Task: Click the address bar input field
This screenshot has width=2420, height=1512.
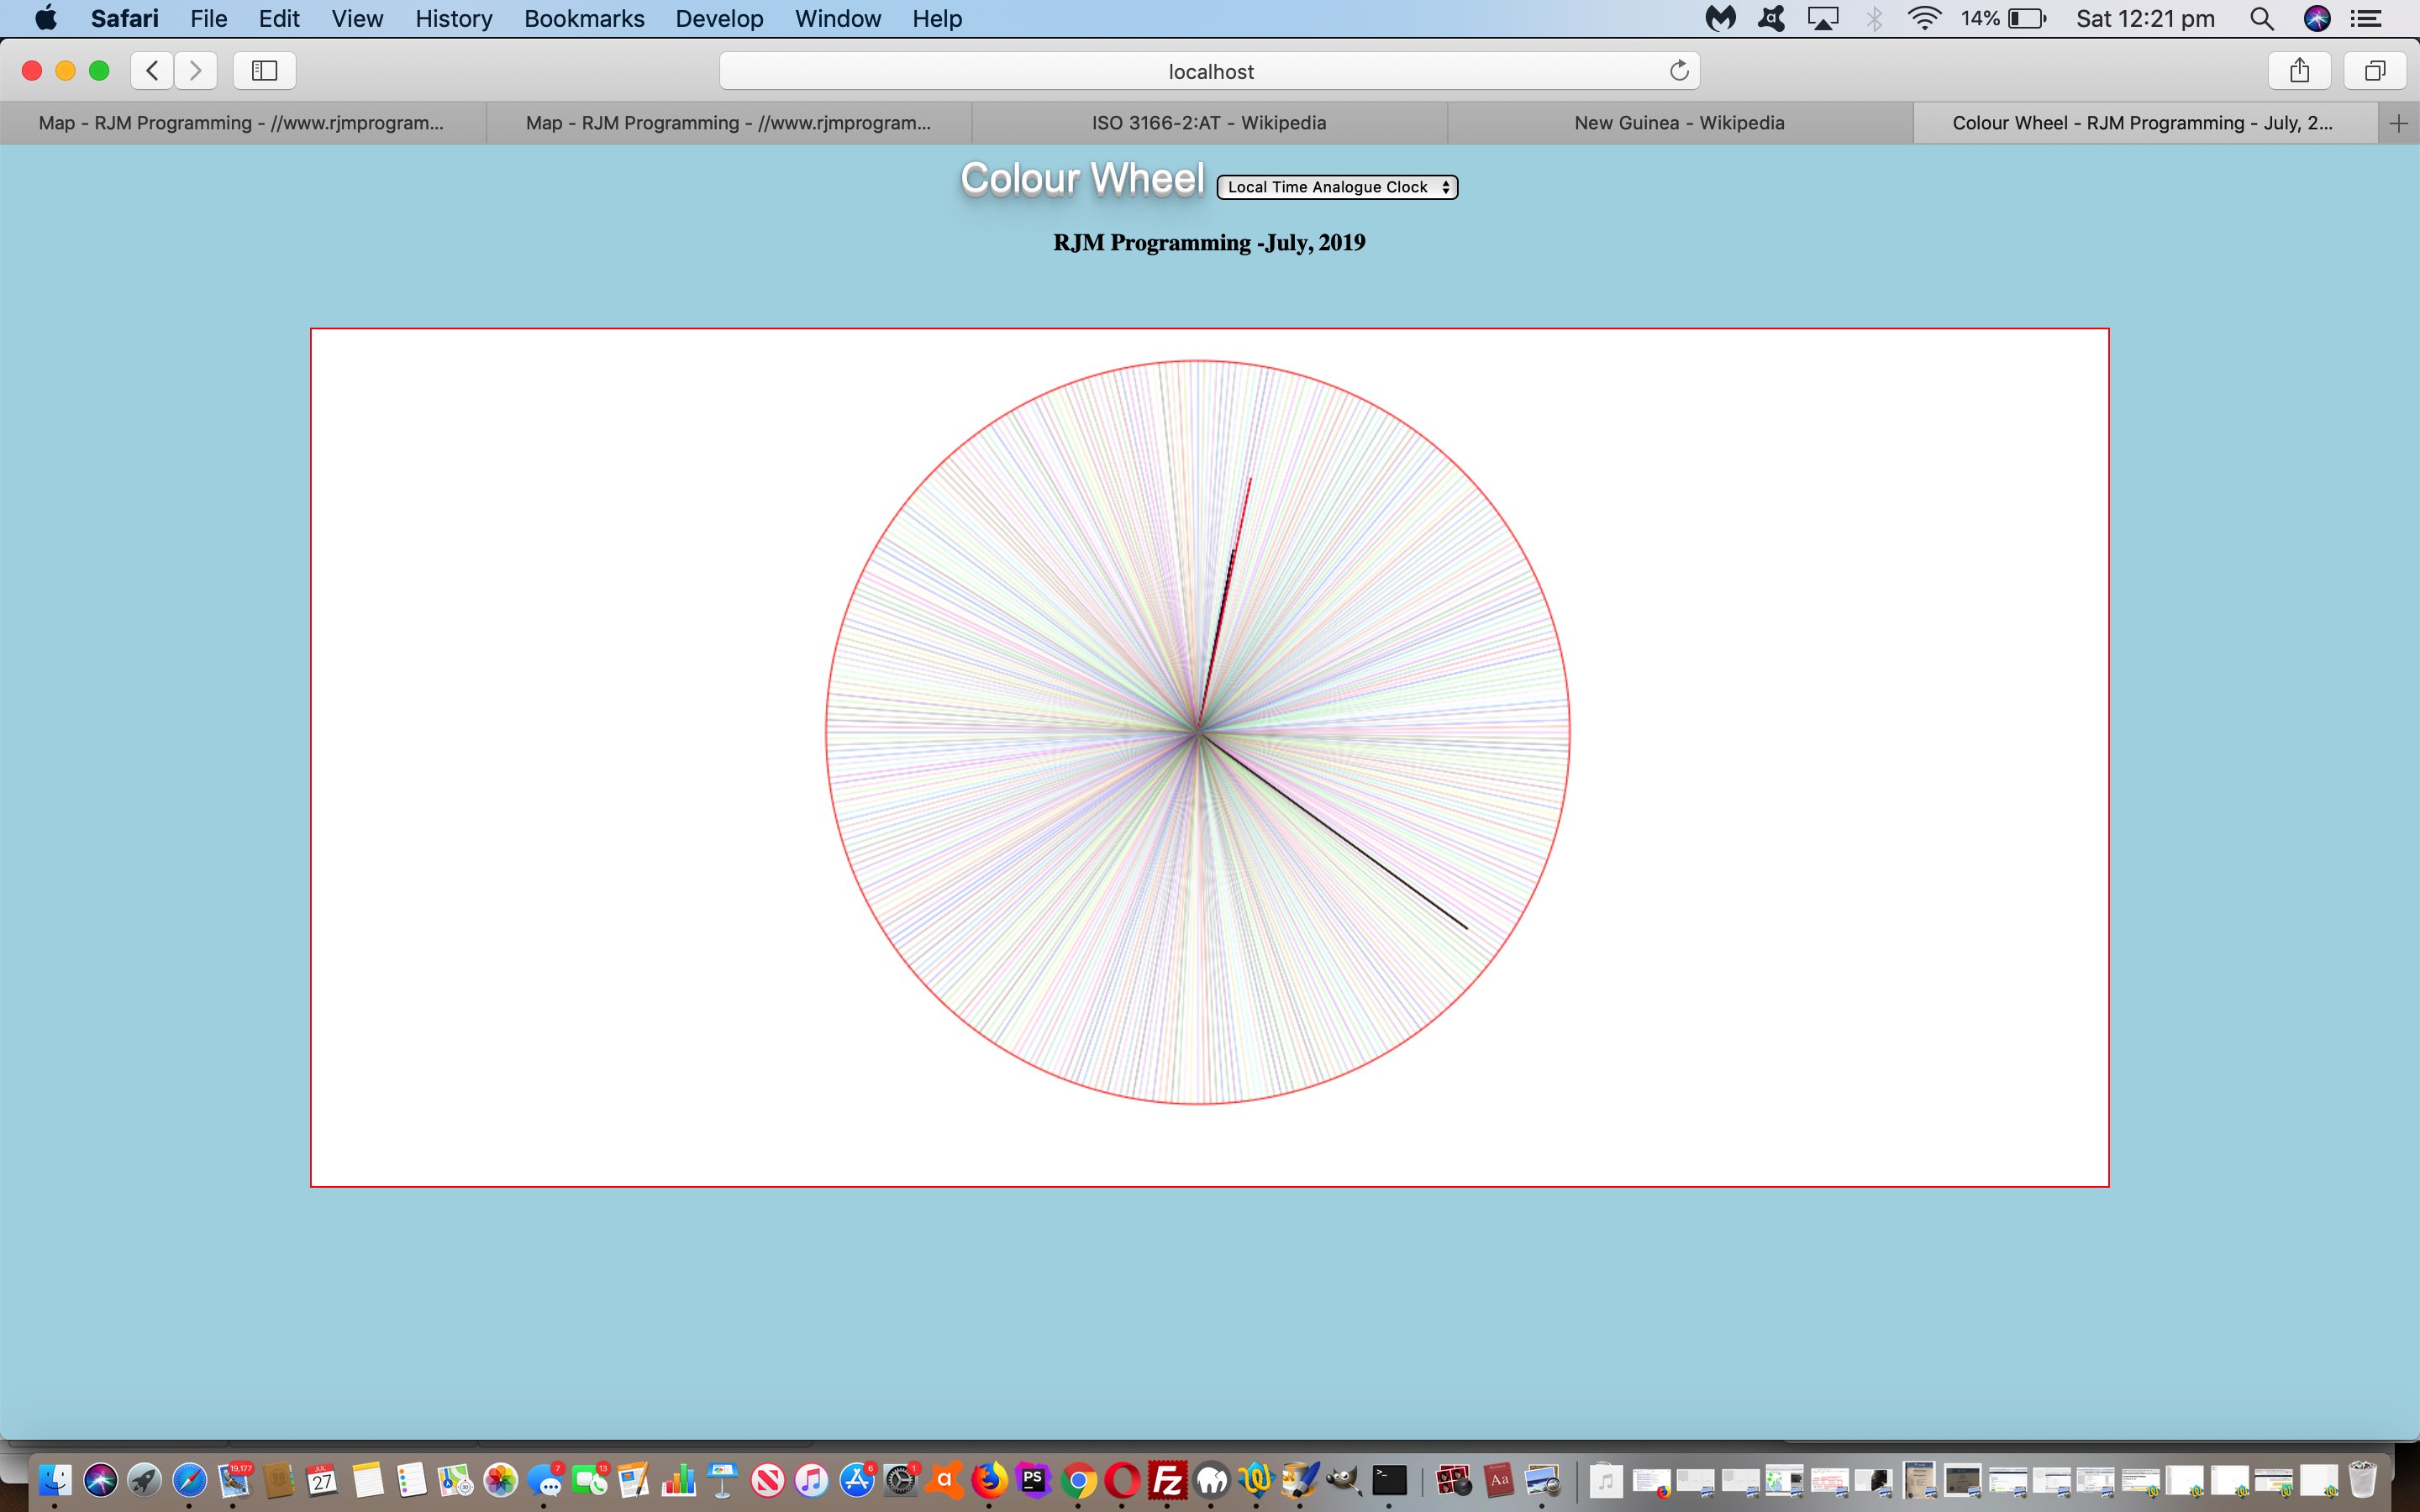Action: [1207, 70]
